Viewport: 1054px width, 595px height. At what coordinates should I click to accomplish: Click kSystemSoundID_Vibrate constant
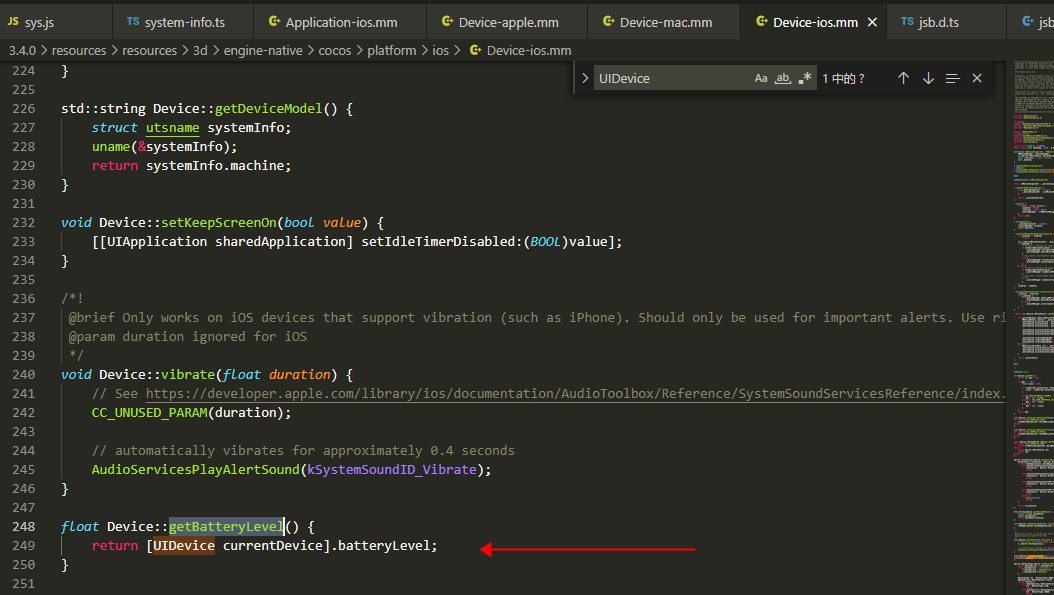tap(392, 469)
